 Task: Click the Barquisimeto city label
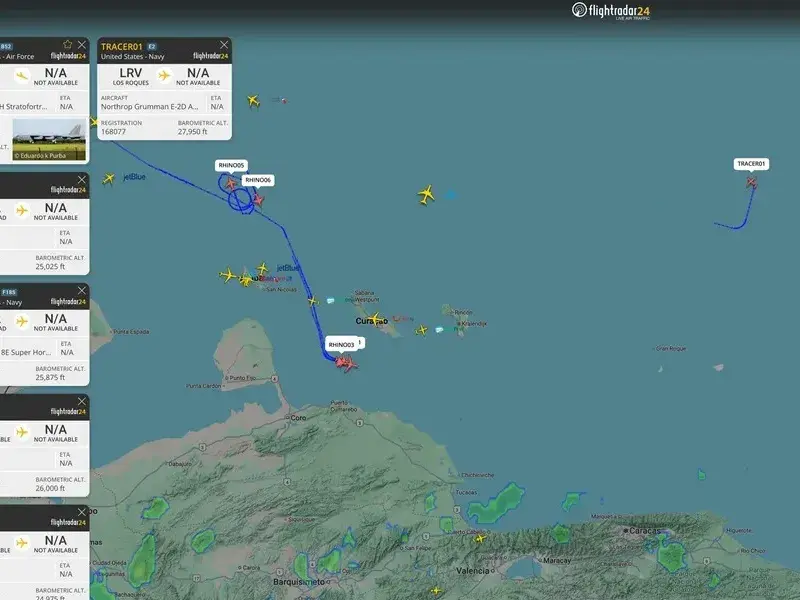coord(298,582)
